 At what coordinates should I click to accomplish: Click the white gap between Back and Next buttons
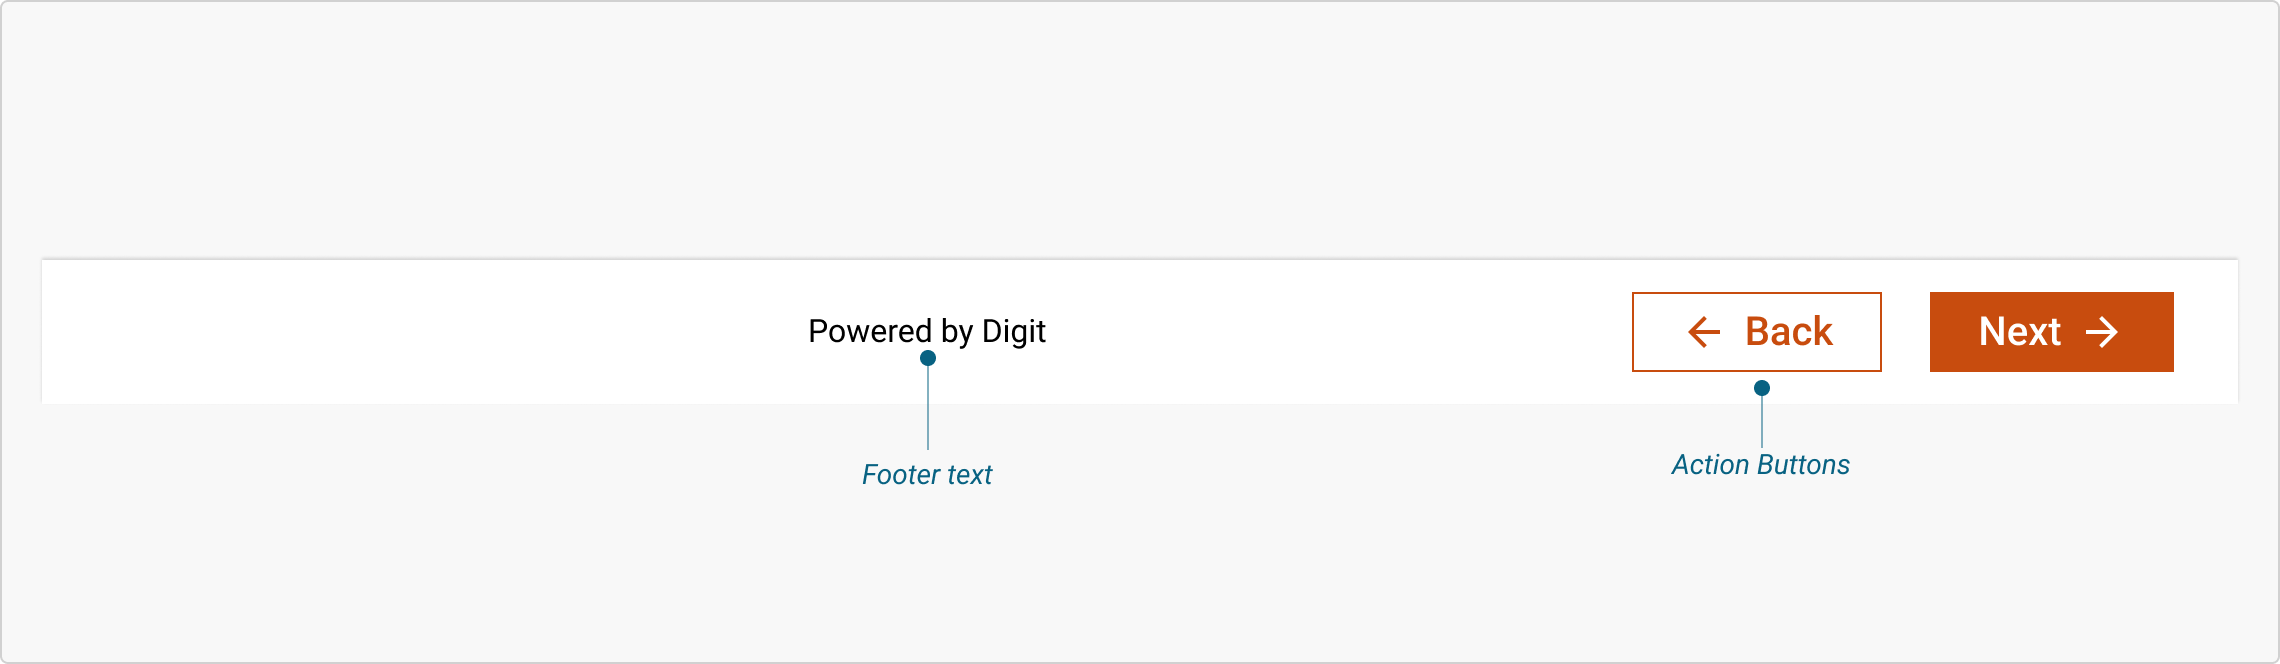[1906, 332]
